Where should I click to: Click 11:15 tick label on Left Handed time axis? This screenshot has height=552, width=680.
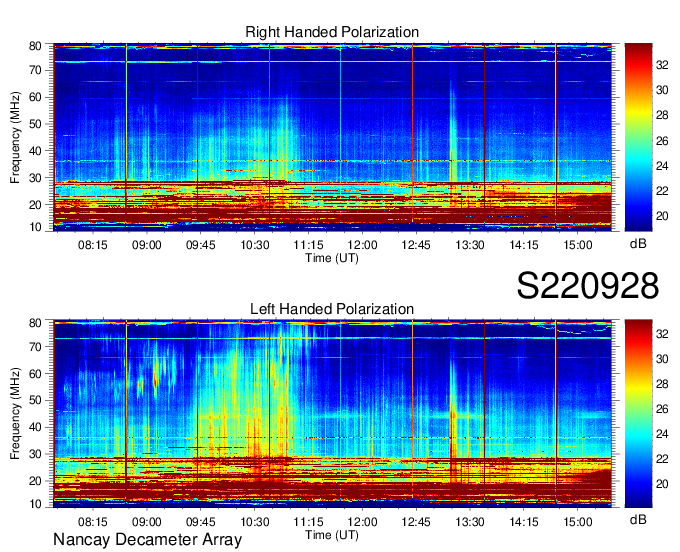coord(308,522)
